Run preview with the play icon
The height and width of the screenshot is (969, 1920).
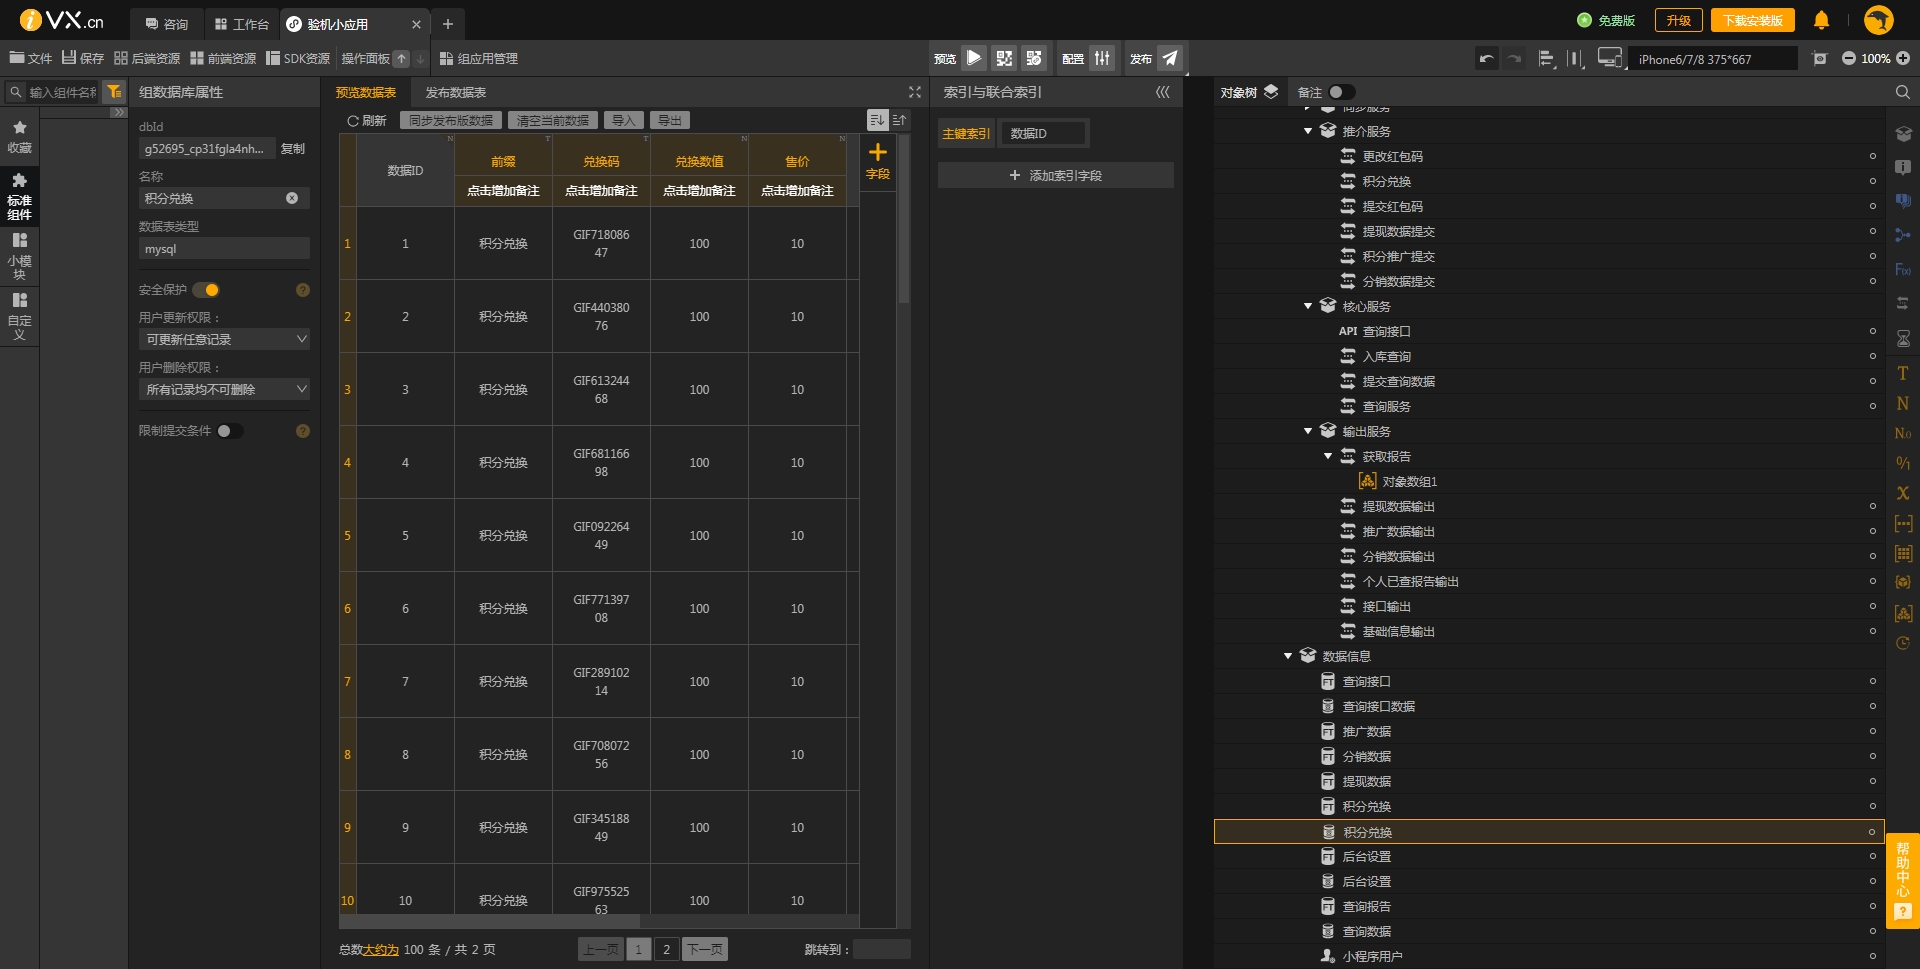click(974, 58)
